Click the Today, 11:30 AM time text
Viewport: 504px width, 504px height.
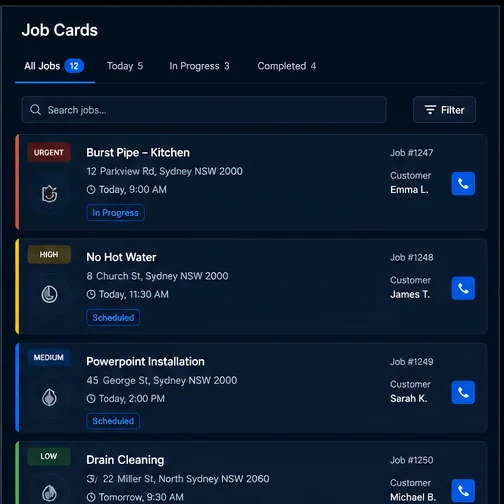click(x=134, y=294)
